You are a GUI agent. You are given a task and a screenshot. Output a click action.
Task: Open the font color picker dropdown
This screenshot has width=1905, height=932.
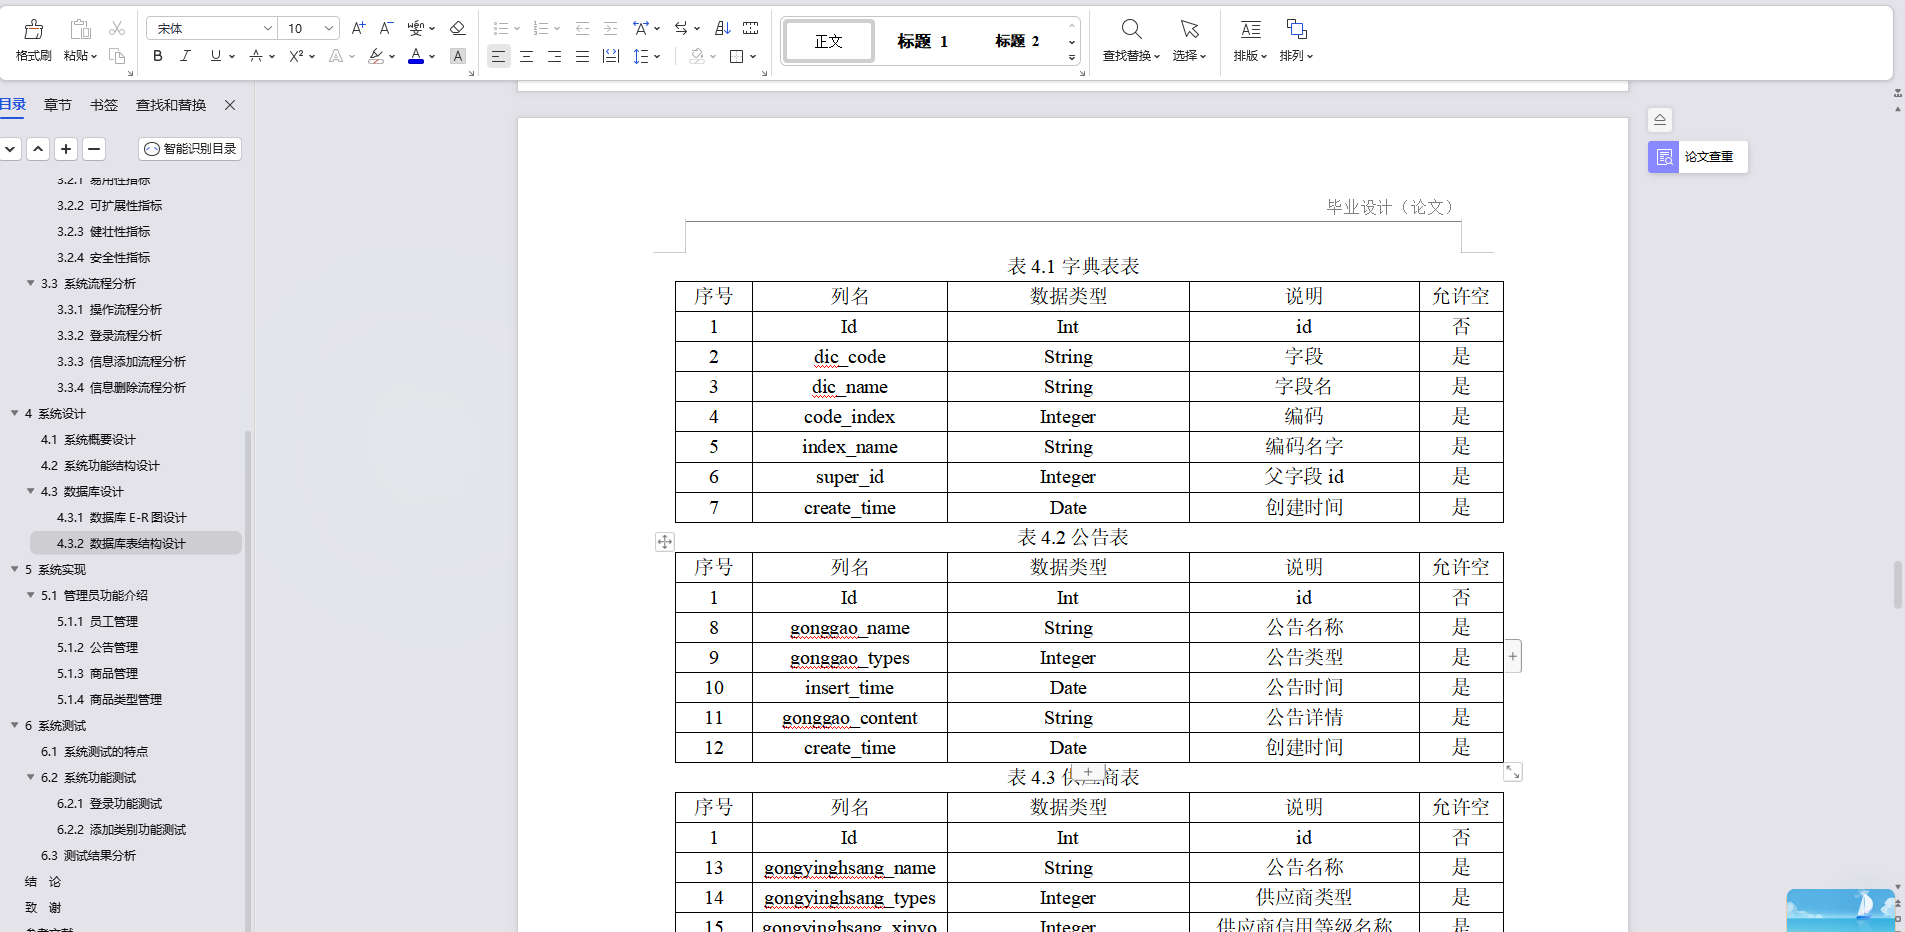coord(431,57)
